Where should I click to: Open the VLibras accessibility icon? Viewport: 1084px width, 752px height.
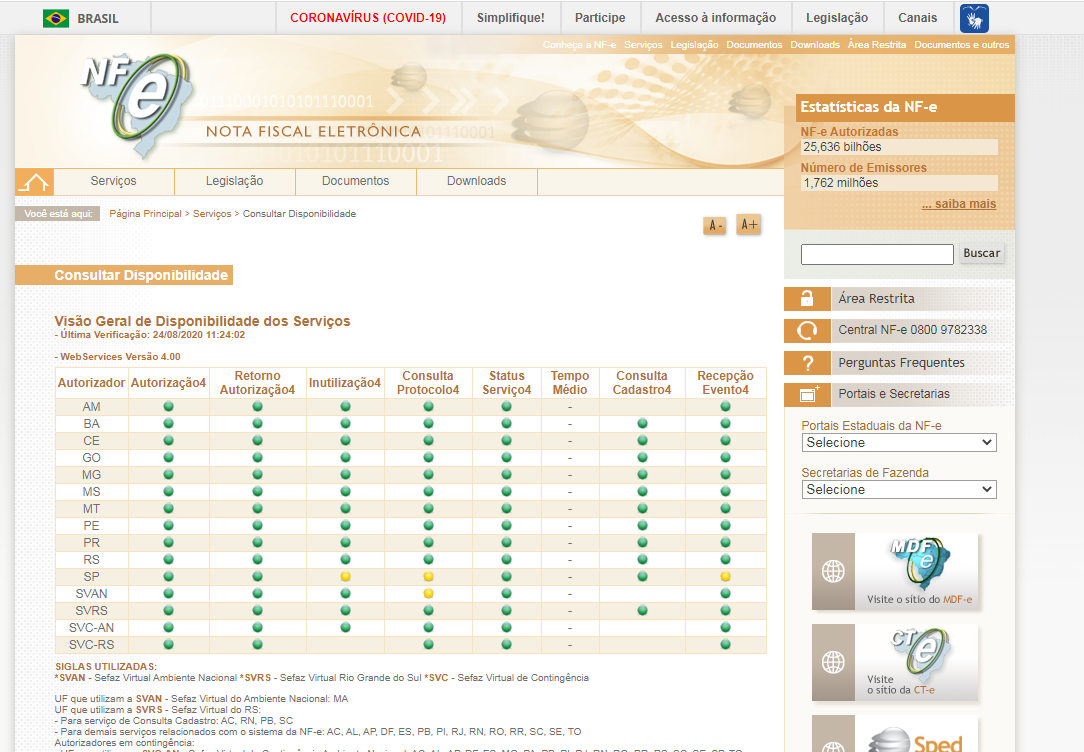974,18
